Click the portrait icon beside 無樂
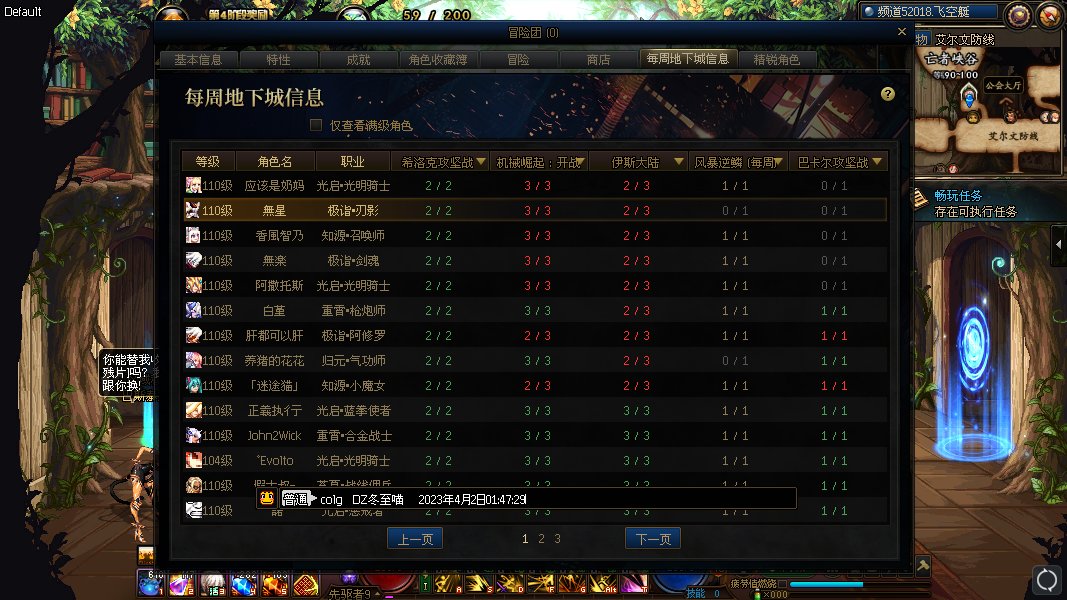1067x600 pixels. (x=193, y=260)
